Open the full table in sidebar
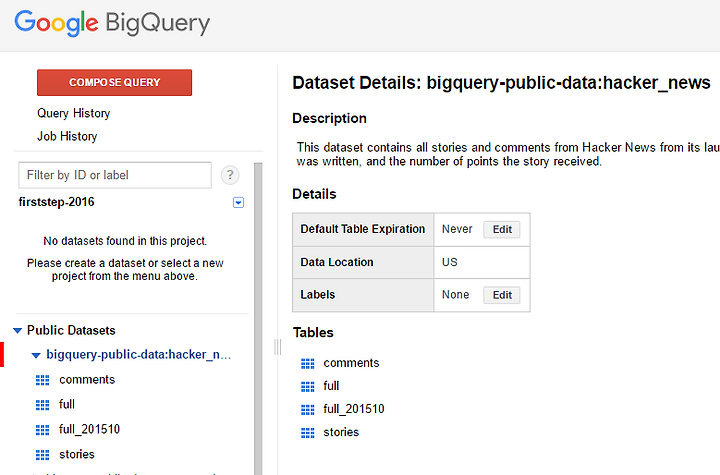Viewport: 720px width, 475px height. pos(67,404)
